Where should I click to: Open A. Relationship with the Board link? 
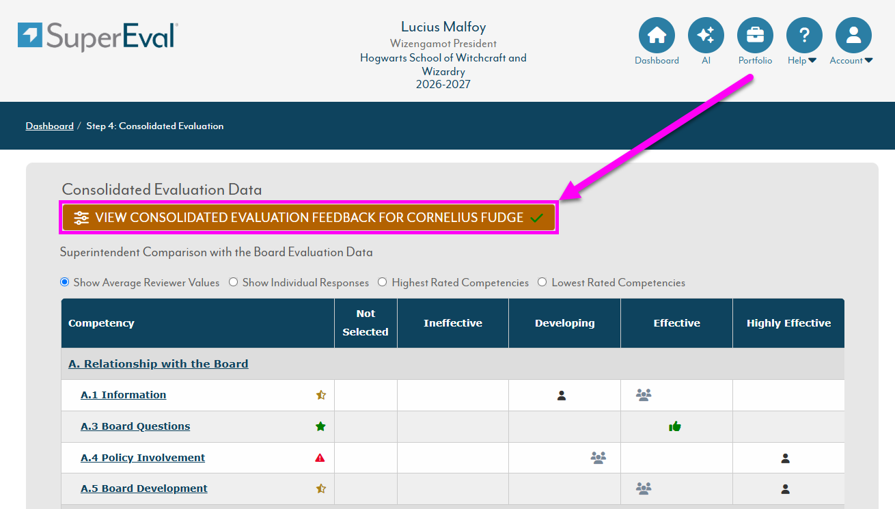158,364
